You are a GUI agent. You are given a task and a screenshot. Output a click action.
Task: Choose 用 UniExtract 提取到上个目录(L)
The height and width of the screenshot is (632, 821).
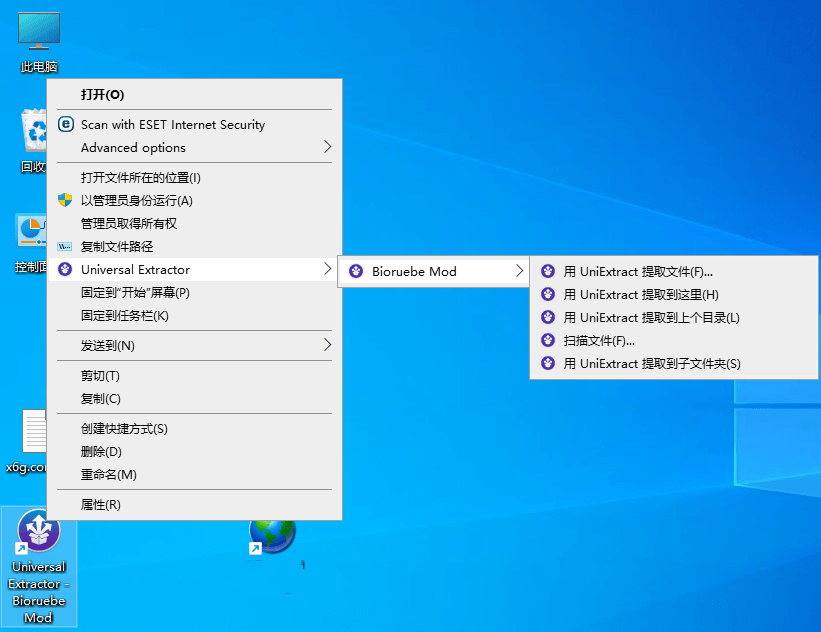pos(651,317)
